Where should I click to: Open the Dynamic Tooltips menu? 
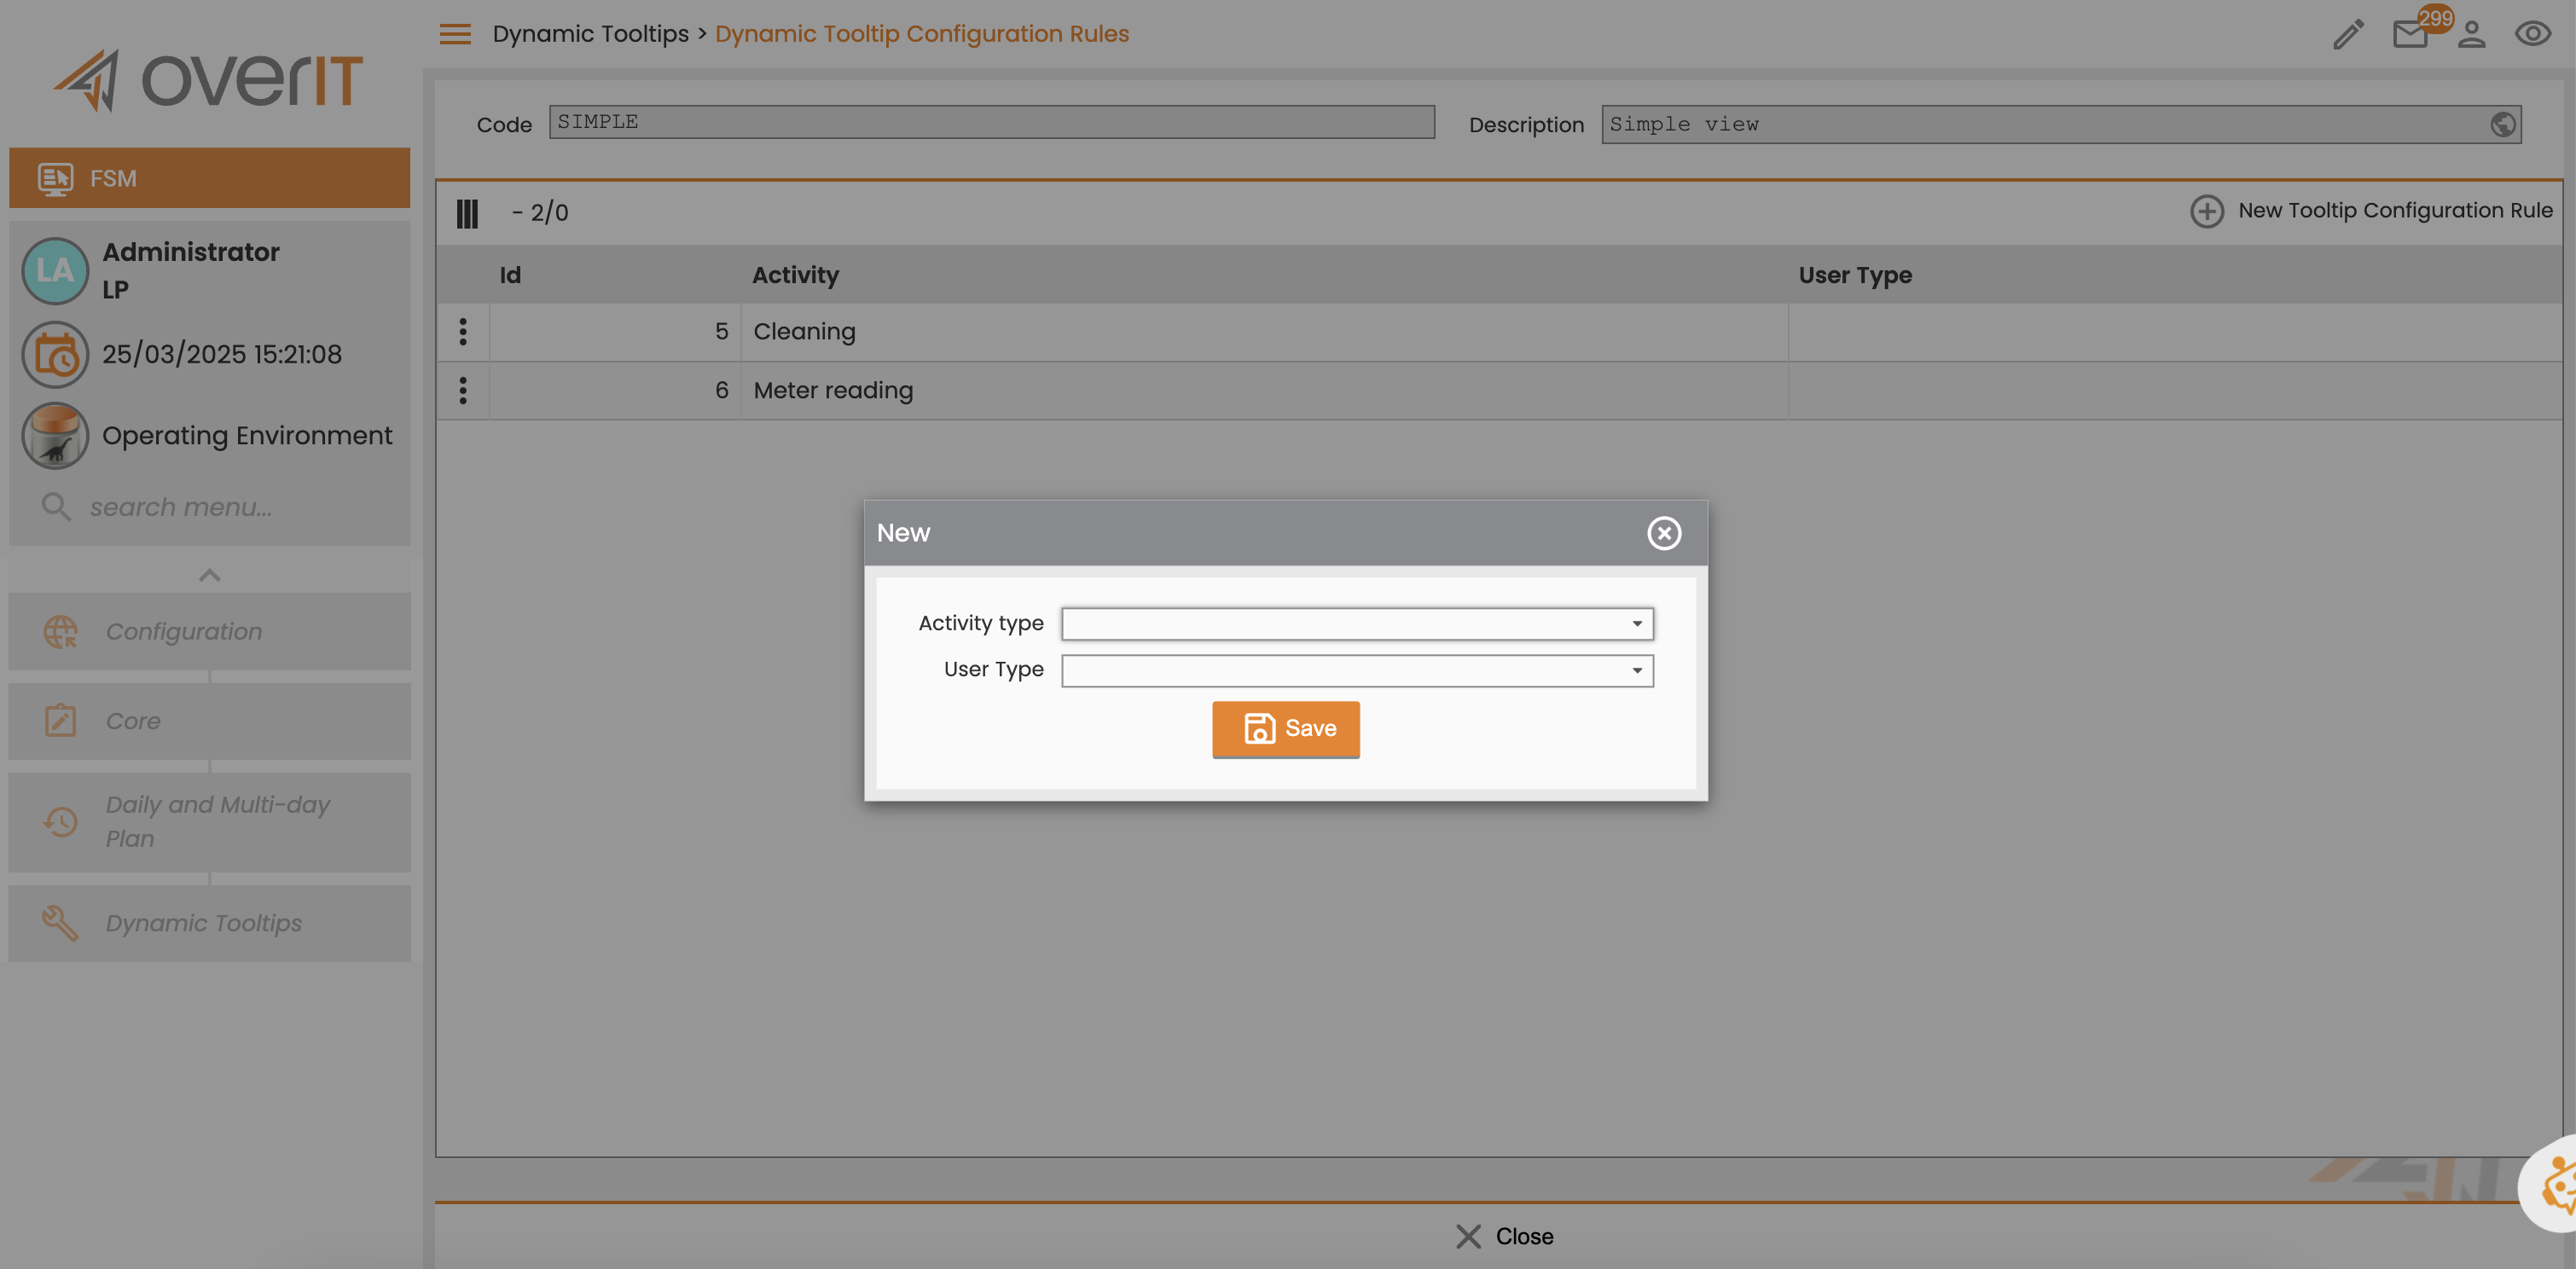(209, 923)
